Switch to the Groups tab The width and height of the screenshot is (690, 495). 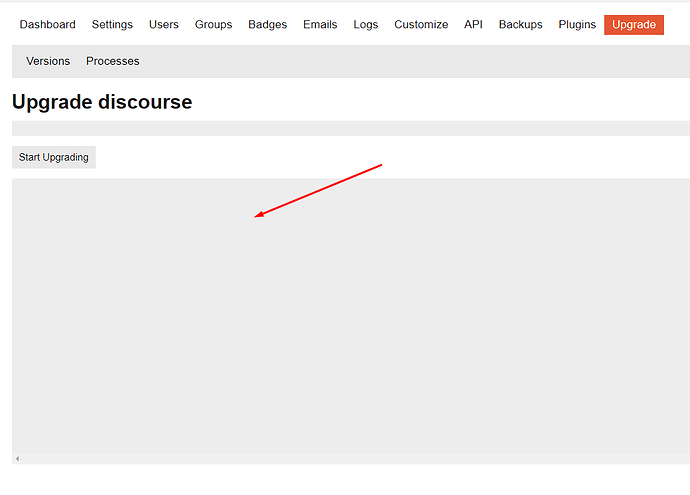[x=213, y=25]
